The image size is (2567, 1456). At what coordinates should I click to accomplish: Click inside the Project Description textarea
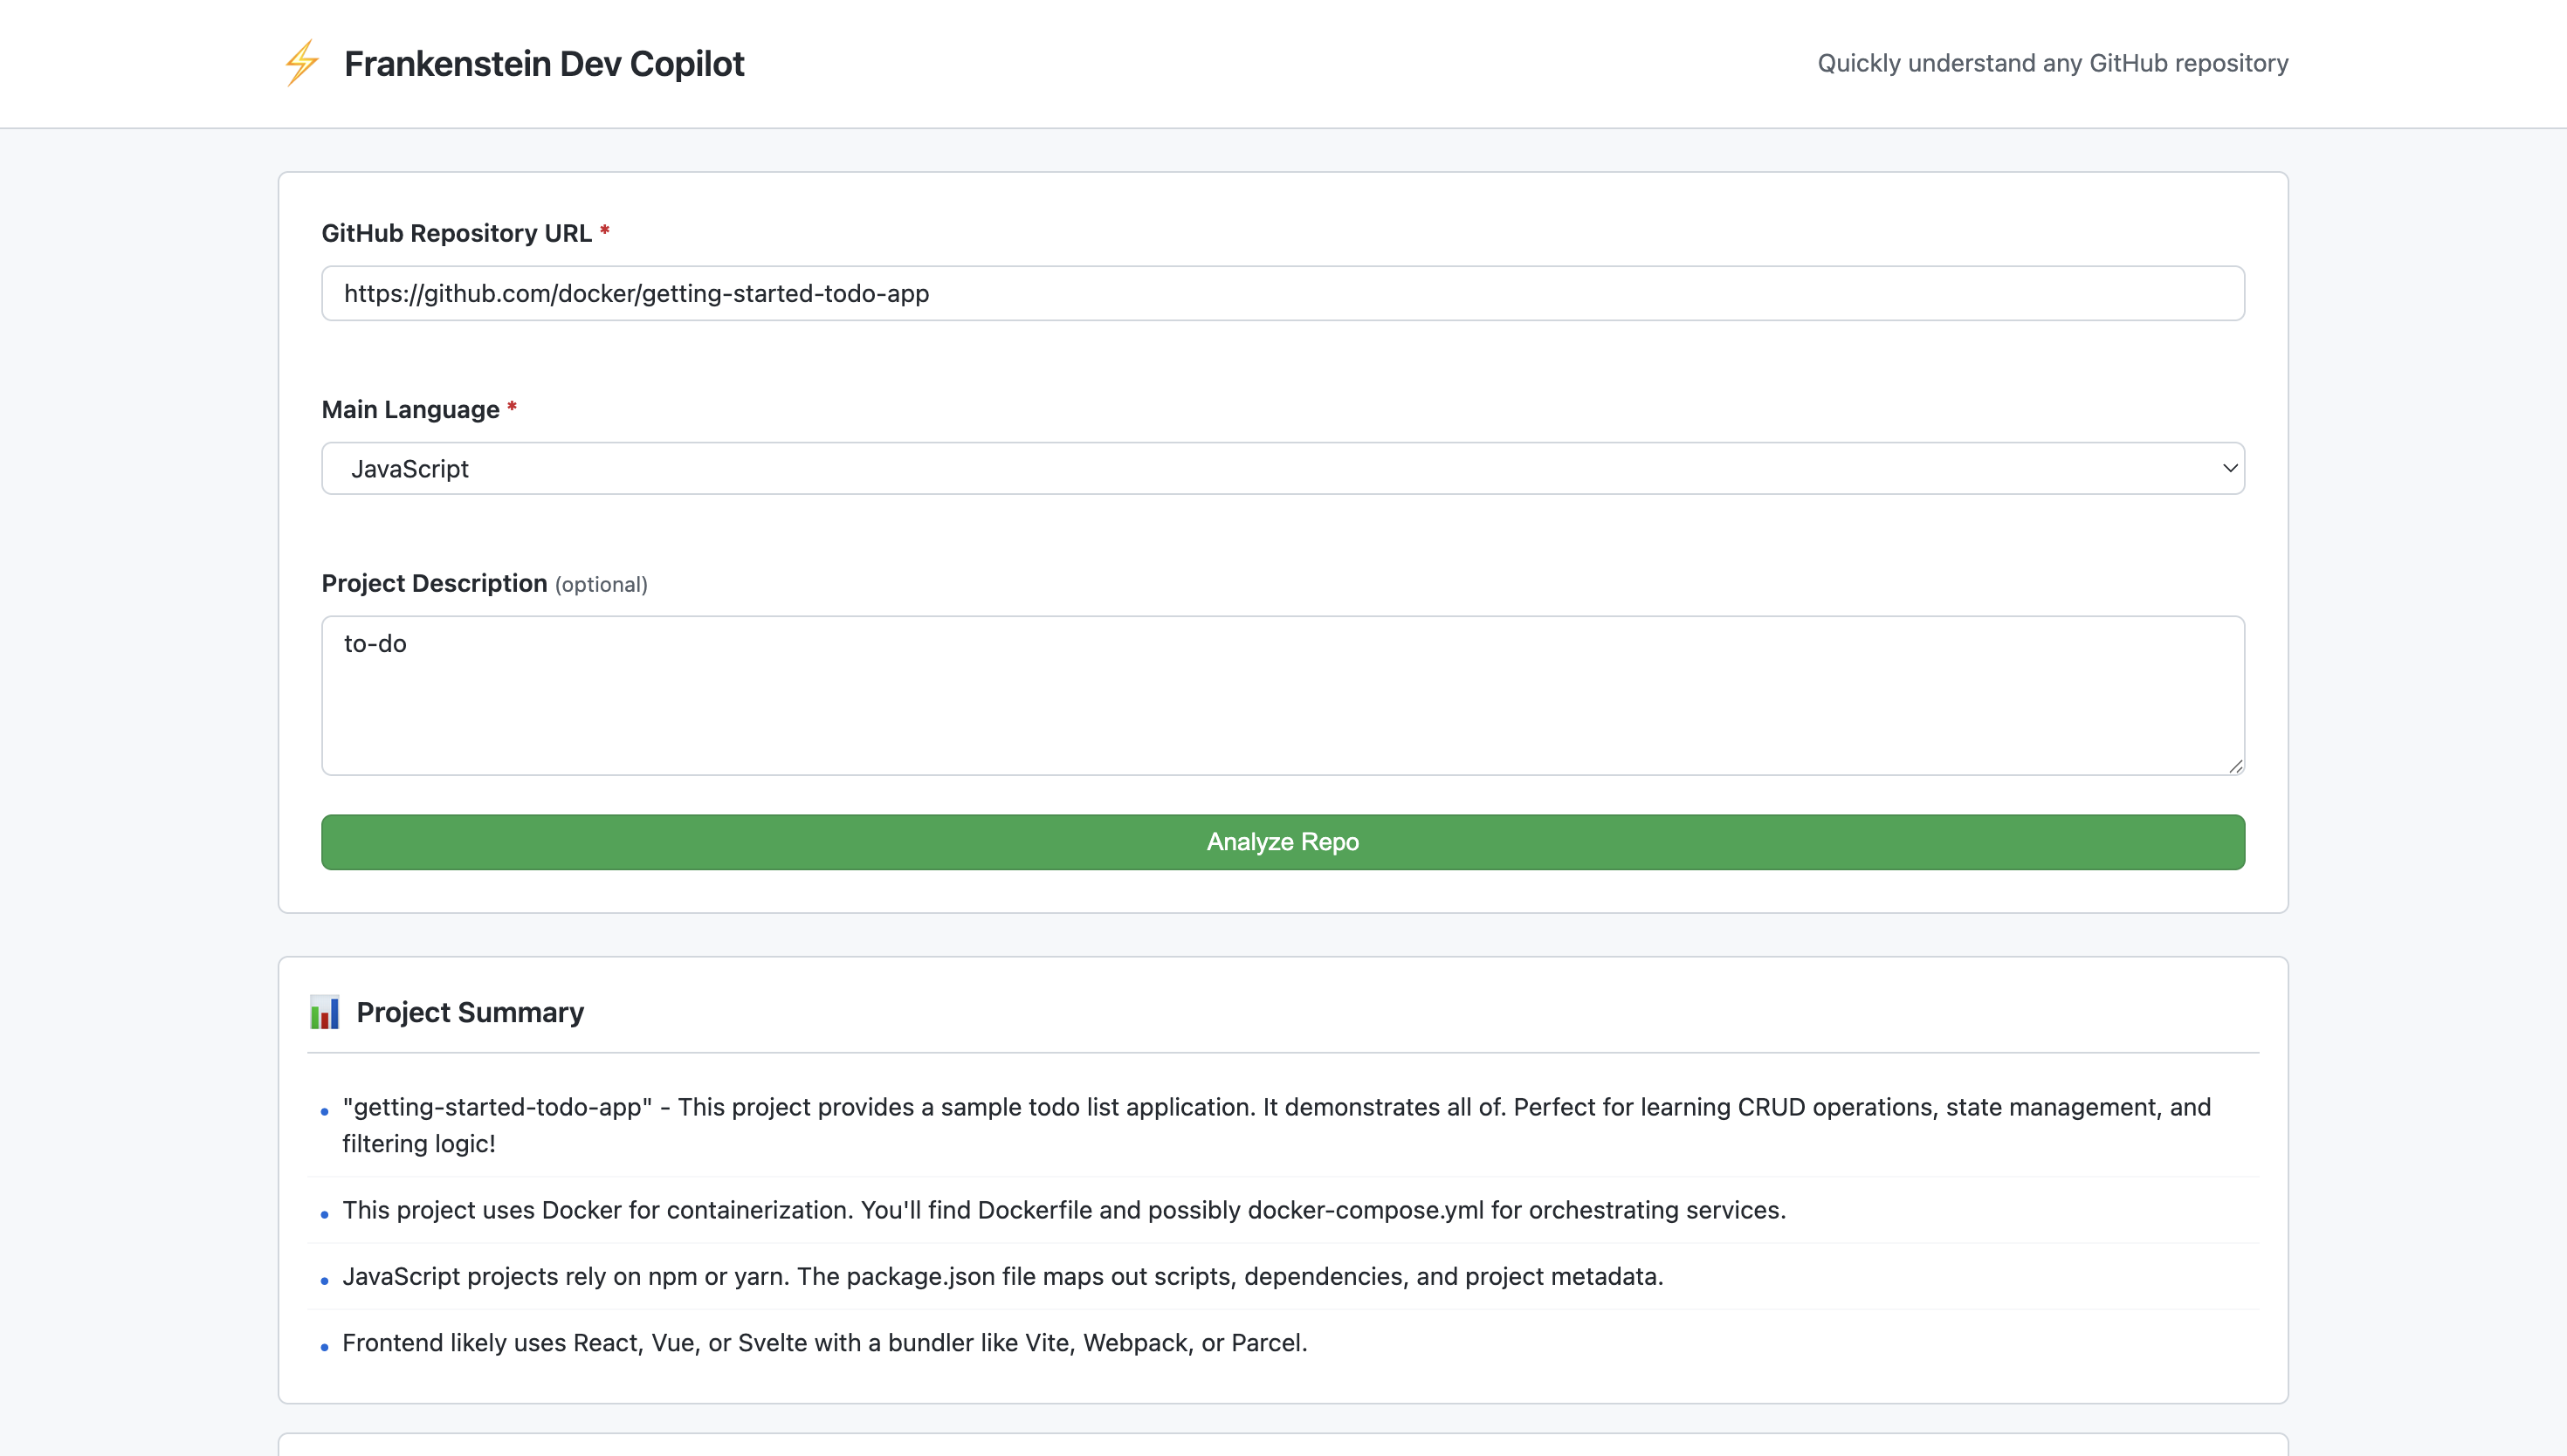click(x=1283, y=696)
